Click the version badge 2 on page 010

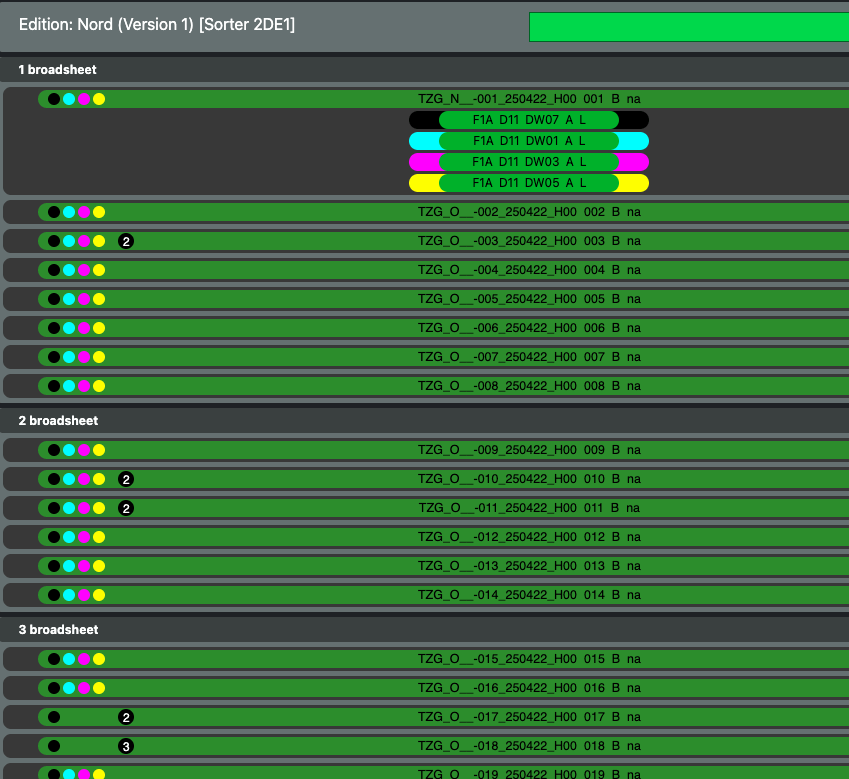(x=126, y=479)
